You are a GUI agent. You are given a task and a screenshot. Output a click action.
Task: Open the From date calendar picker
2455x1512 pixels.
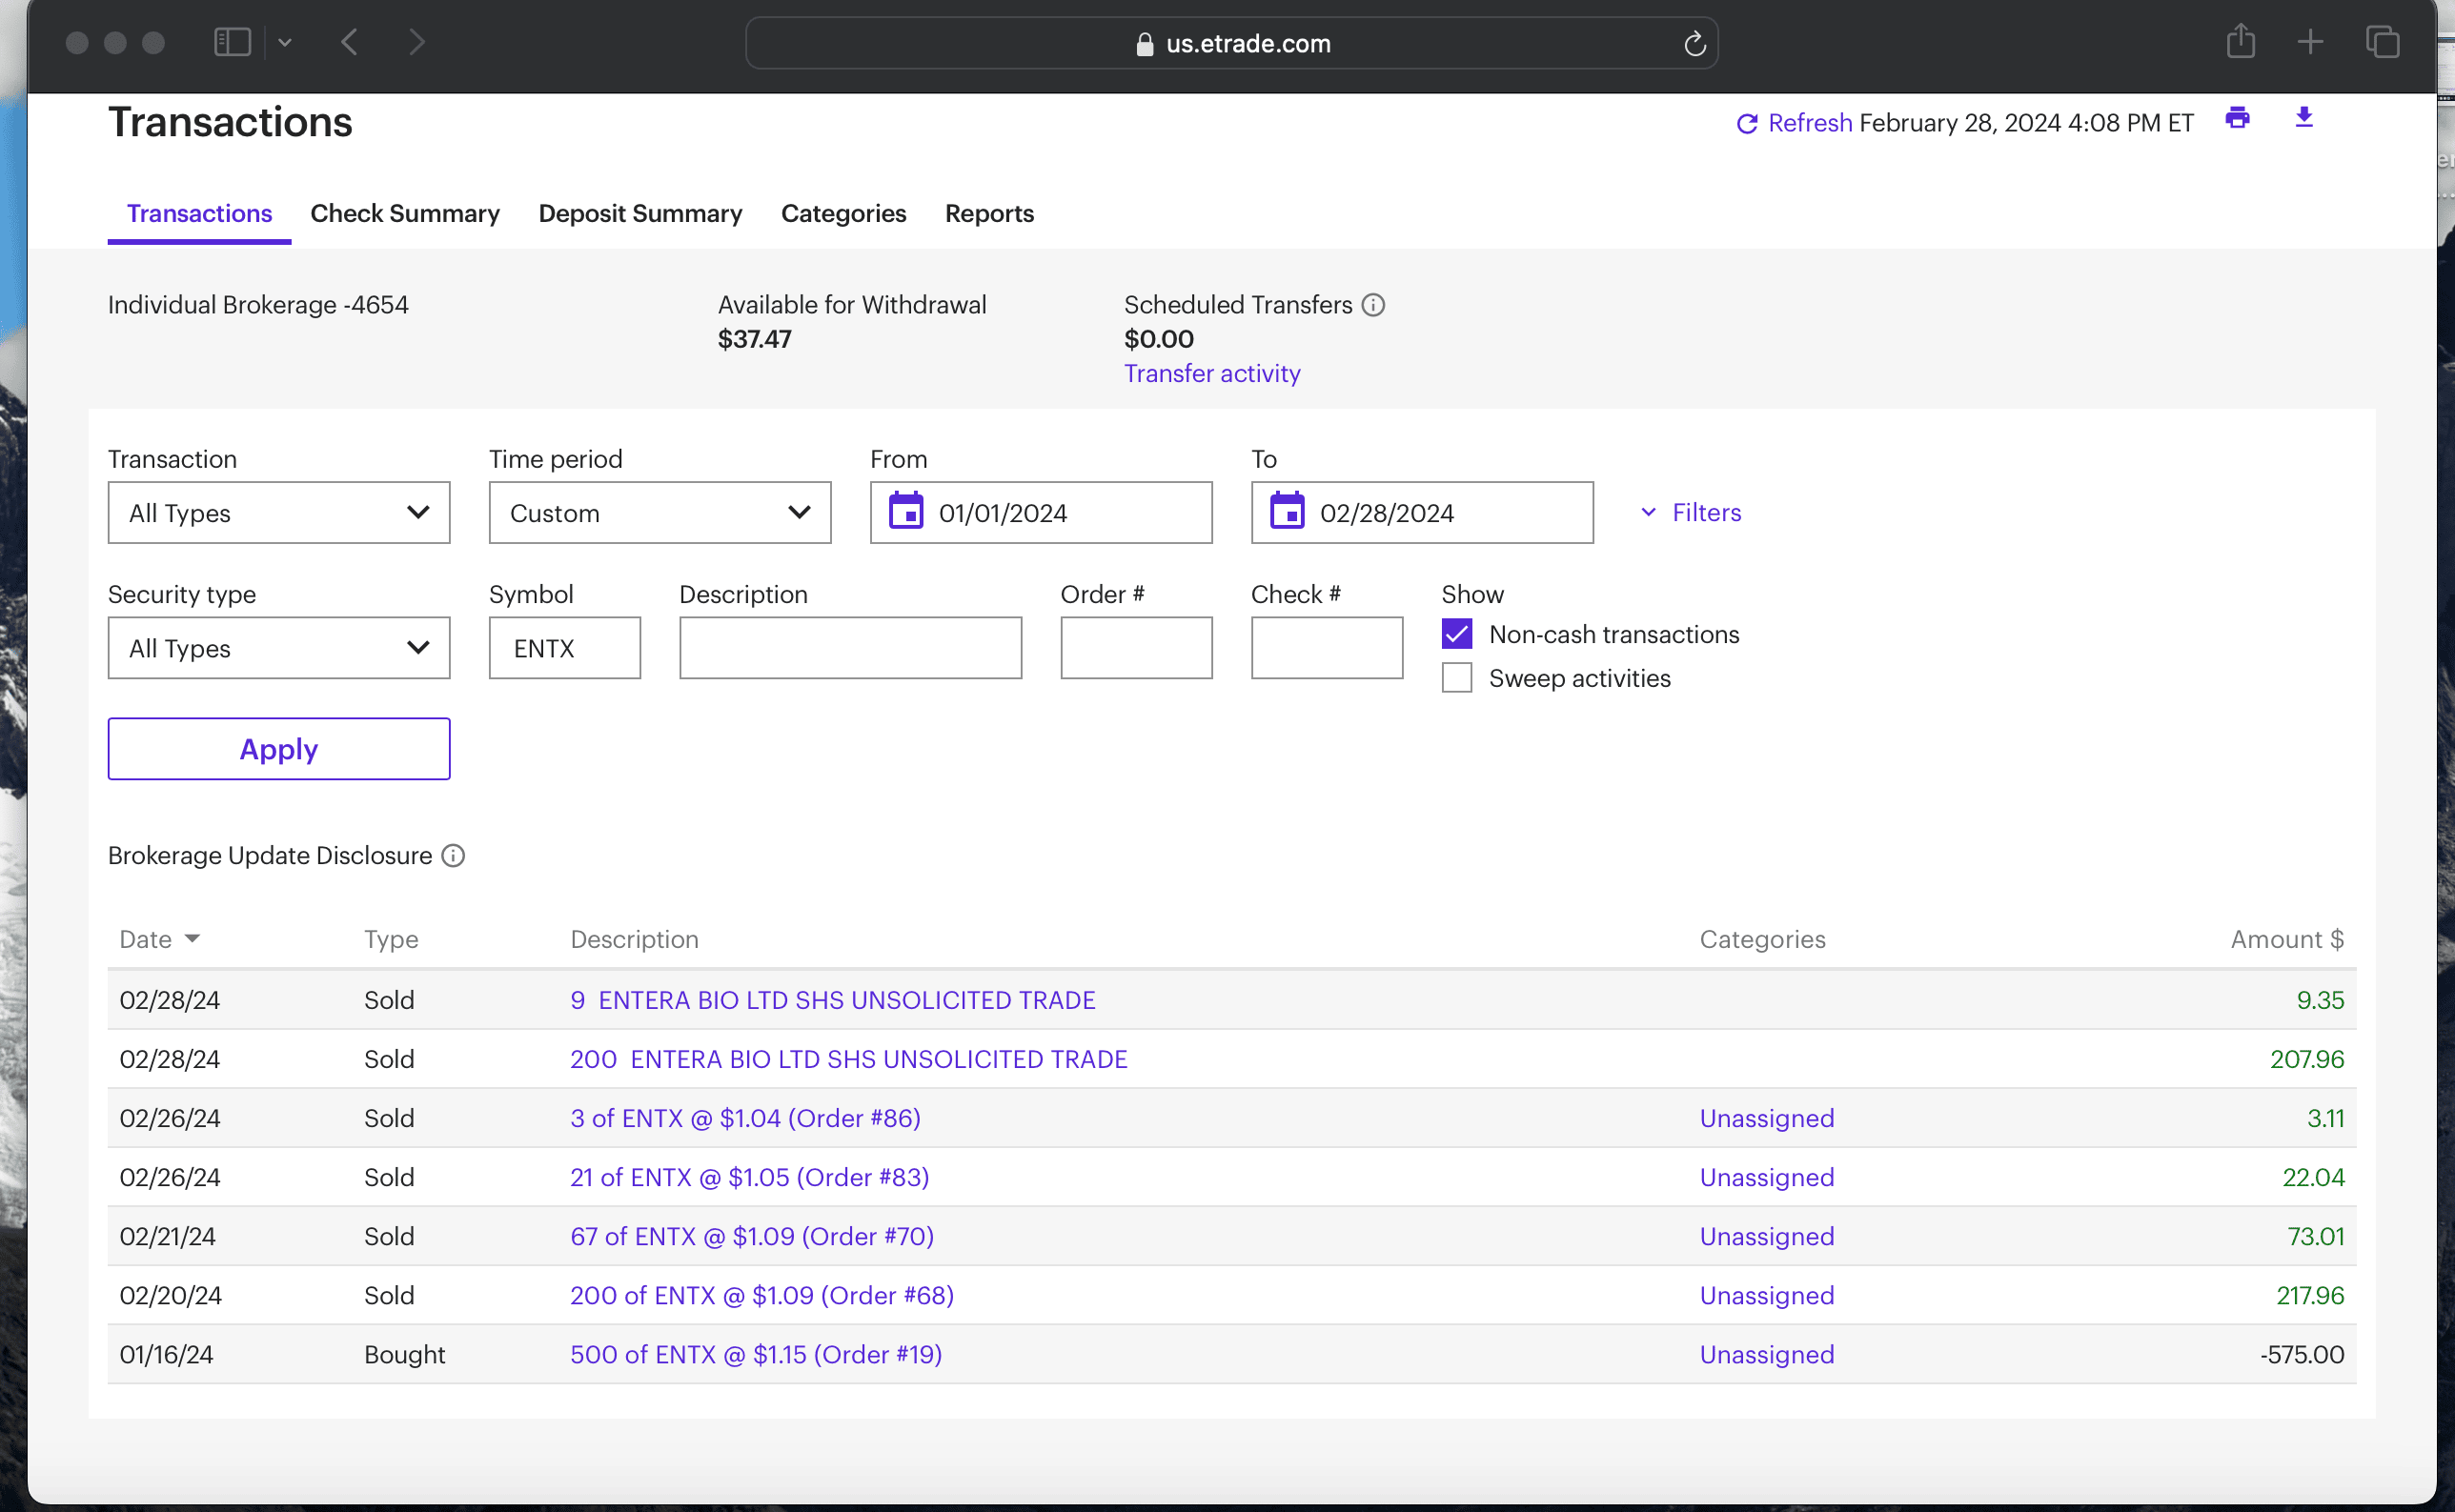coord(906,512)
